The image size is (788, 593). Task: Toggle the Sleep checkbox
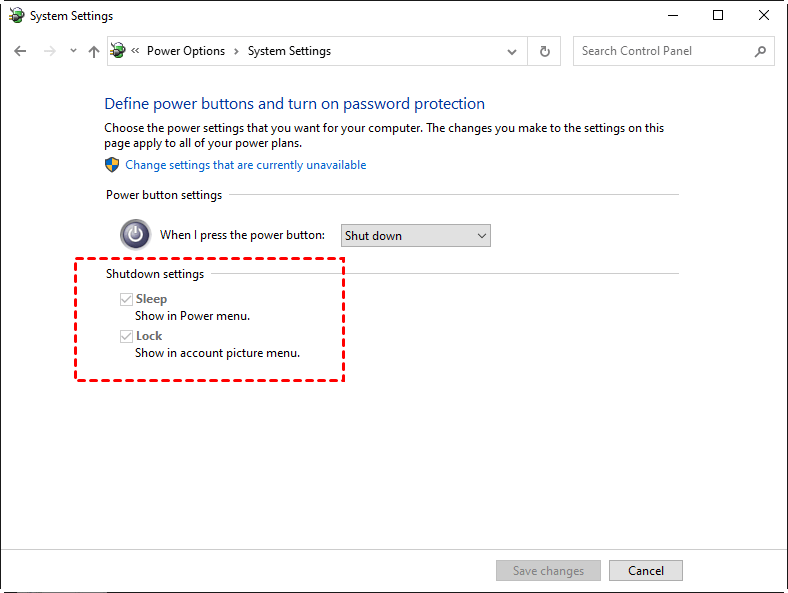[127, 299]
